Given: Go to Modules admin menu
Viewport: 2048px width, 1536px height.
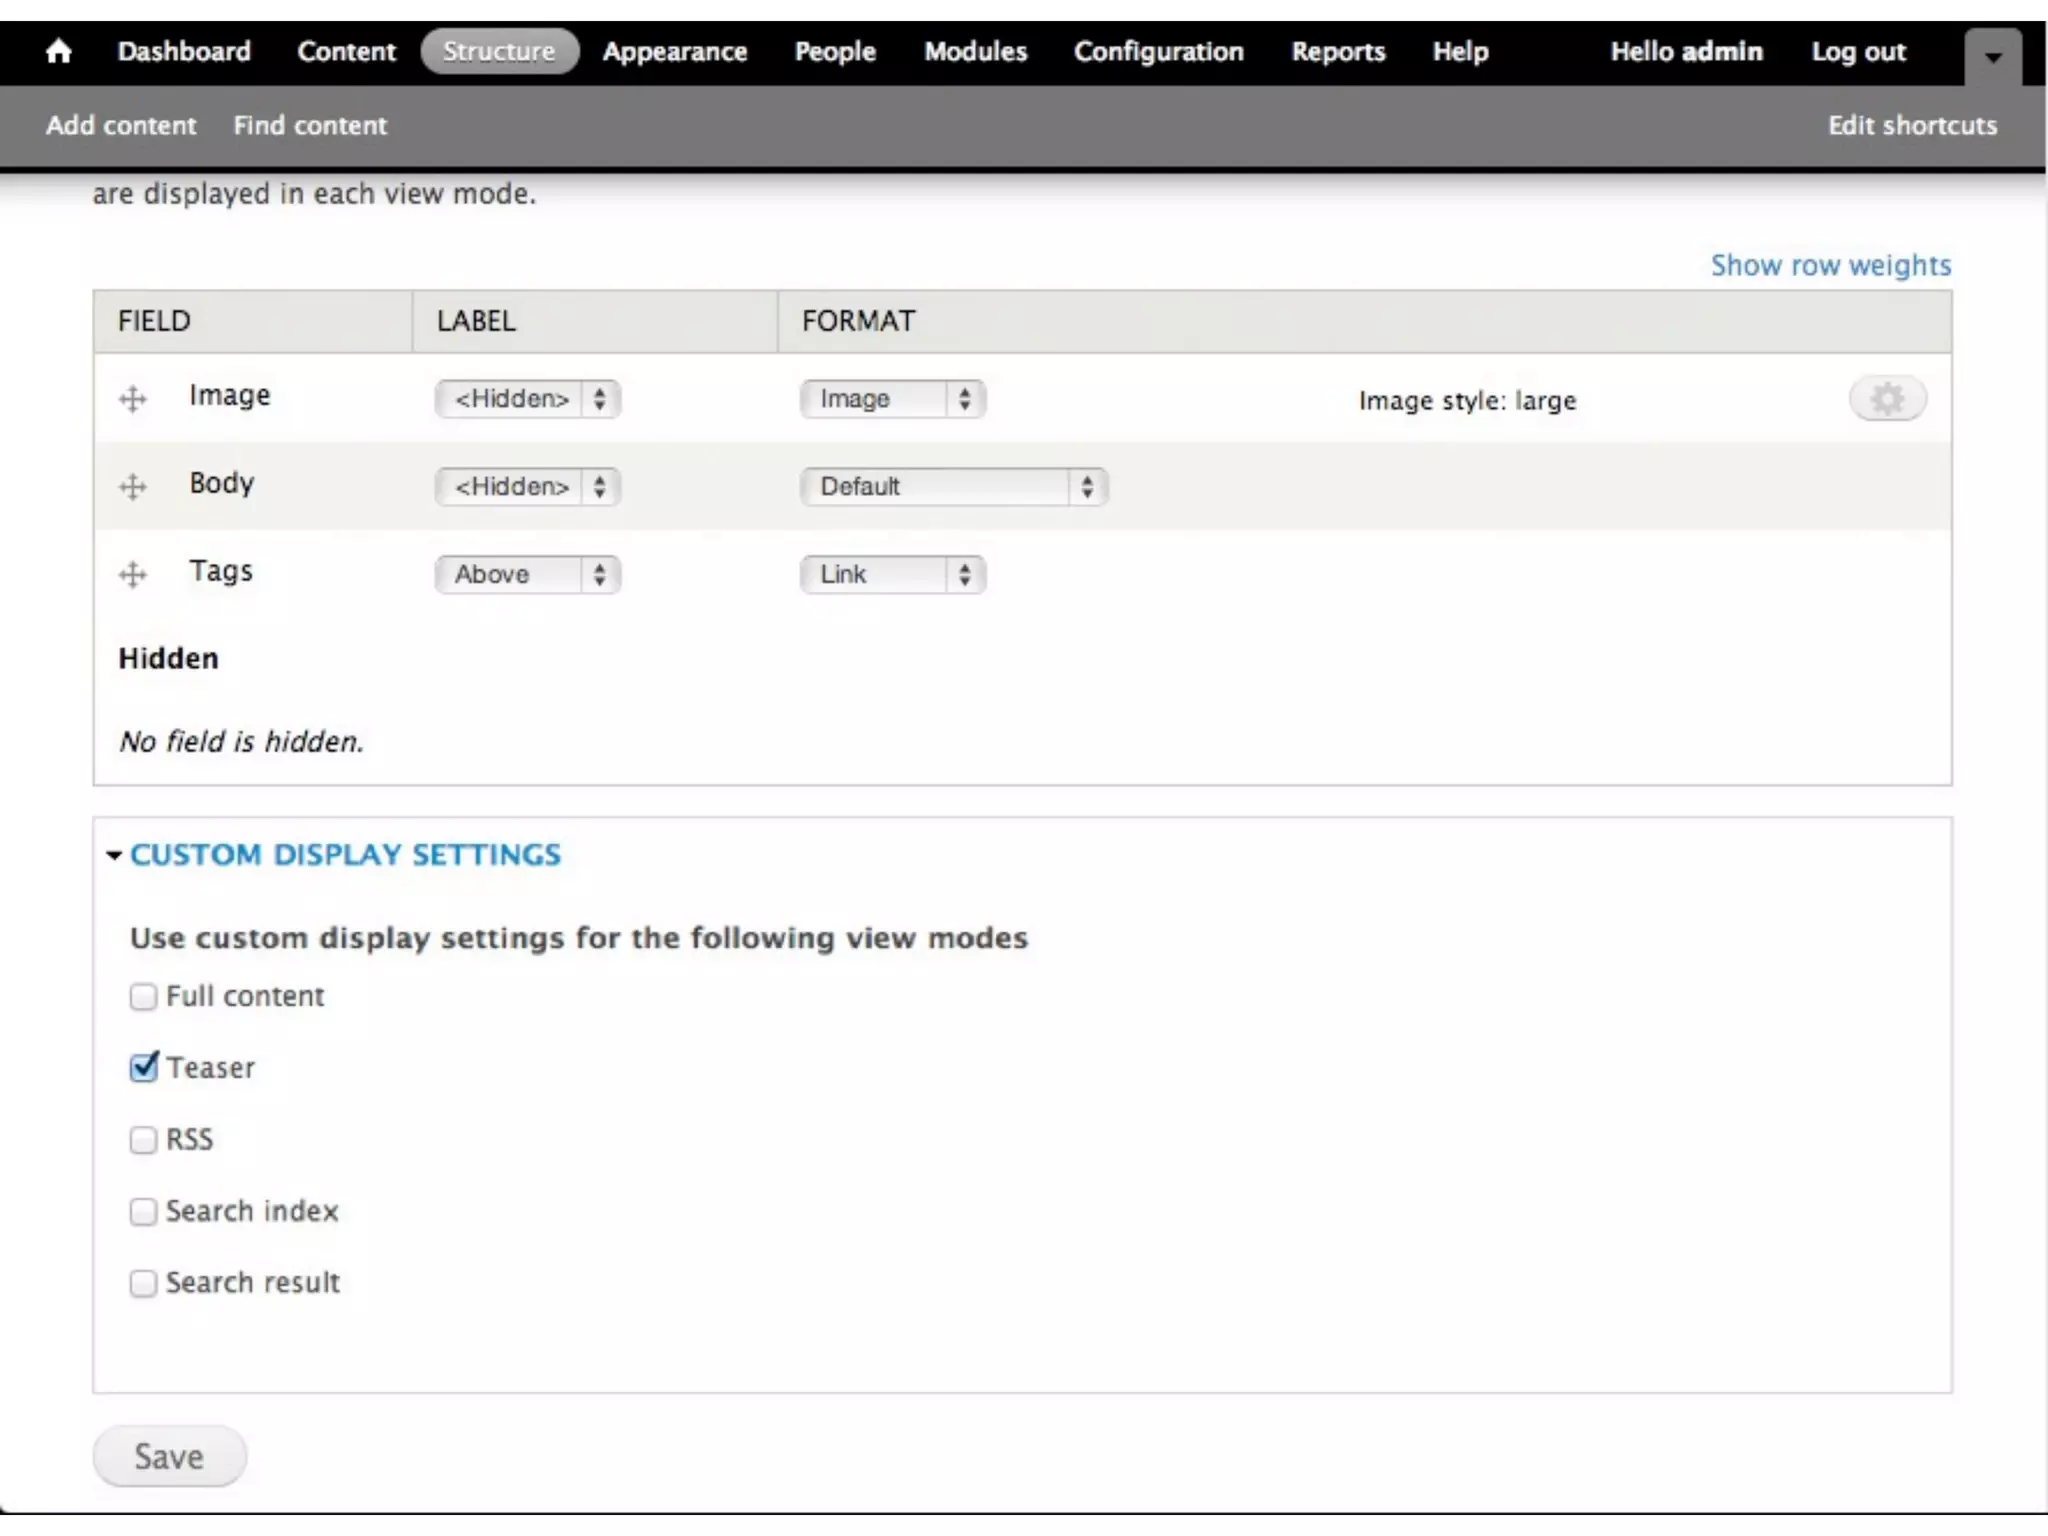Looking at the screenshot, I should [975, 51].
